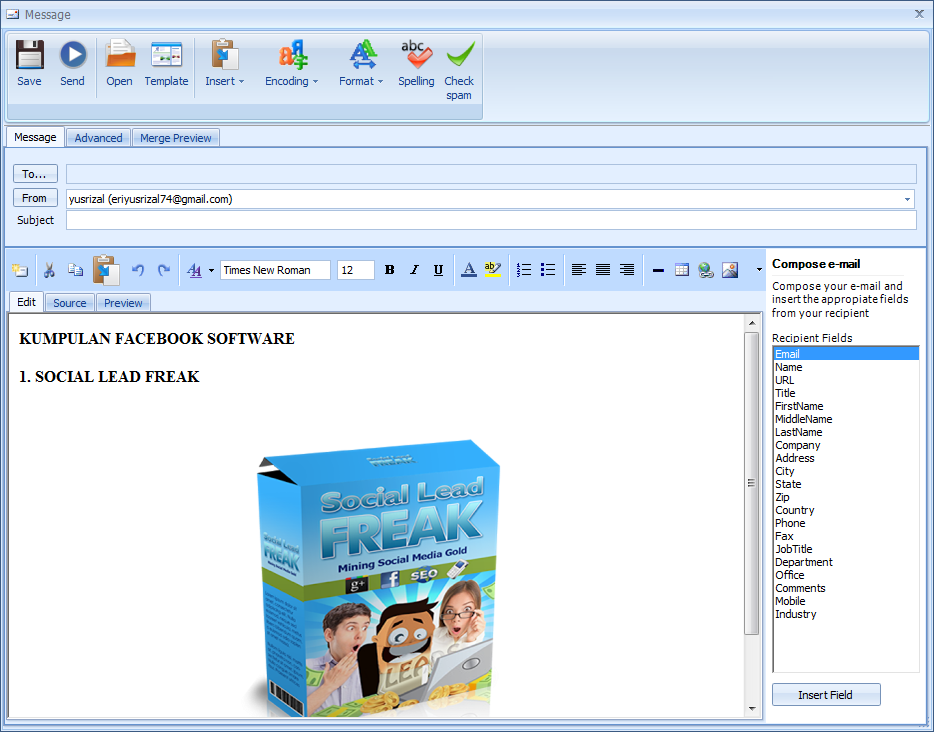Redo the last edit
Image resolution: width=934 pixels, height=732 pixels.
(164, 270)
